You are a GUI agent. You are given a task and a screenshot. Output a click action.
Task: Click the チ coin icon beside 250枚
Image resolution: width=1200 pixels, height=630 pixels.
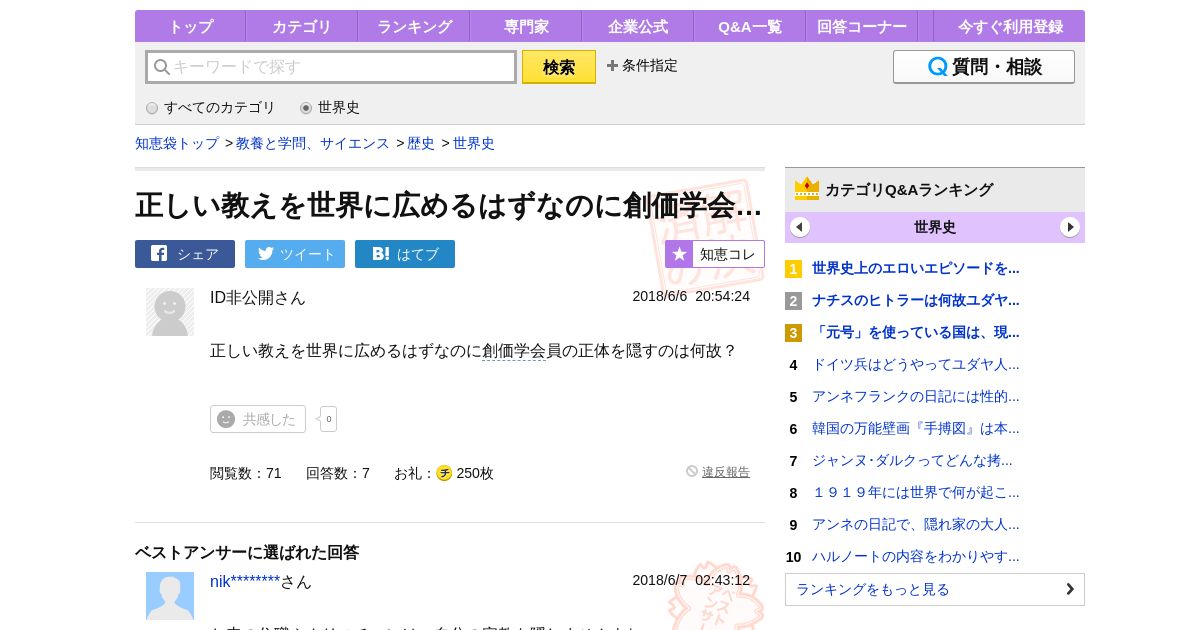tap(444, 473)
